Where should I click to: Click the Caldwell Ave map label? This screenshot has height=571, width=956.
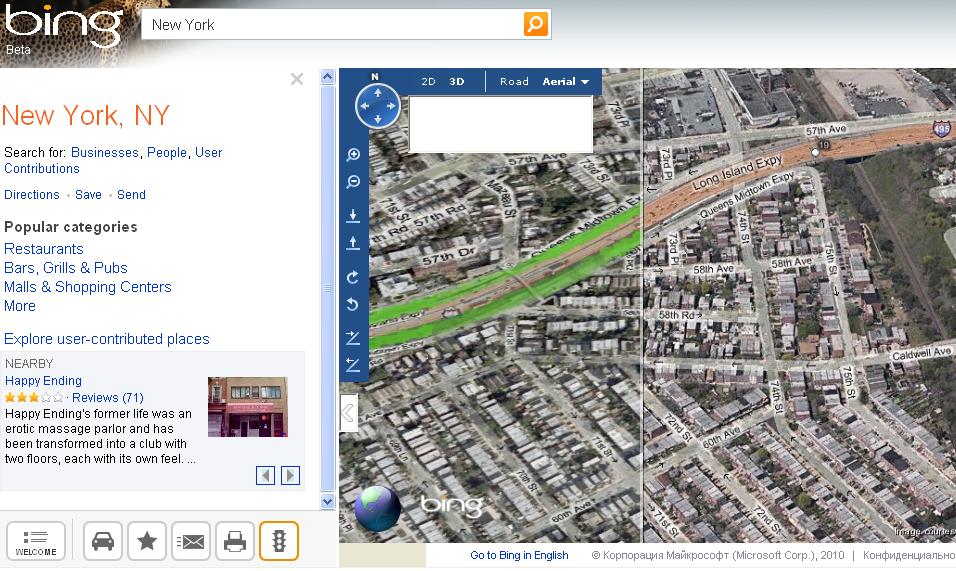[921, 352]
